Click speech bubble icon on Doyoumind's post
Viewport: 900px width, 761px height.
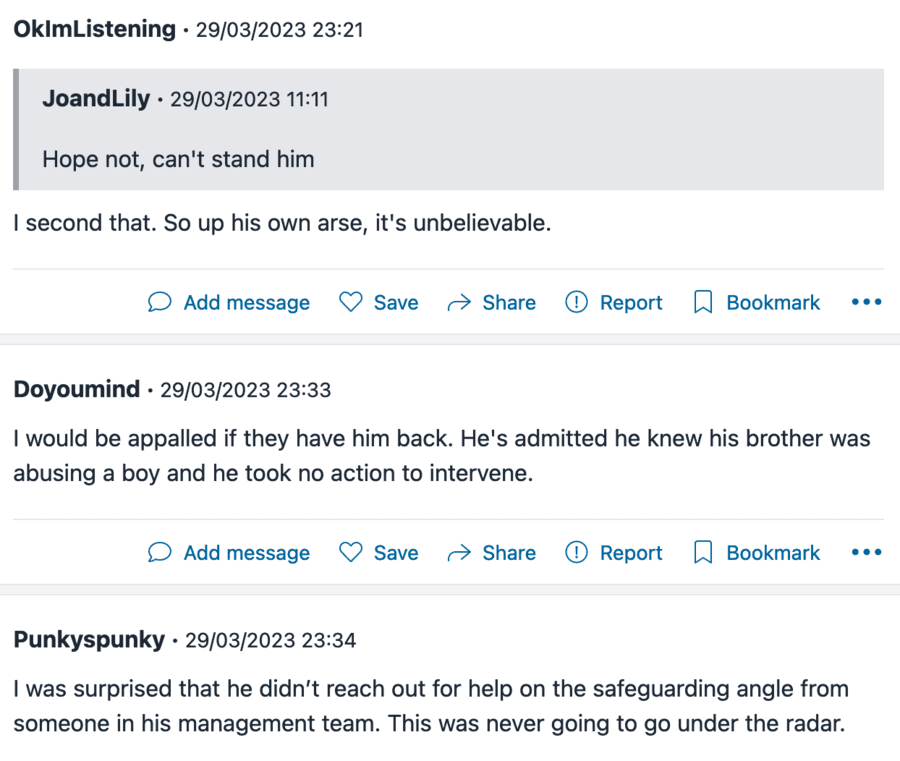159,552
